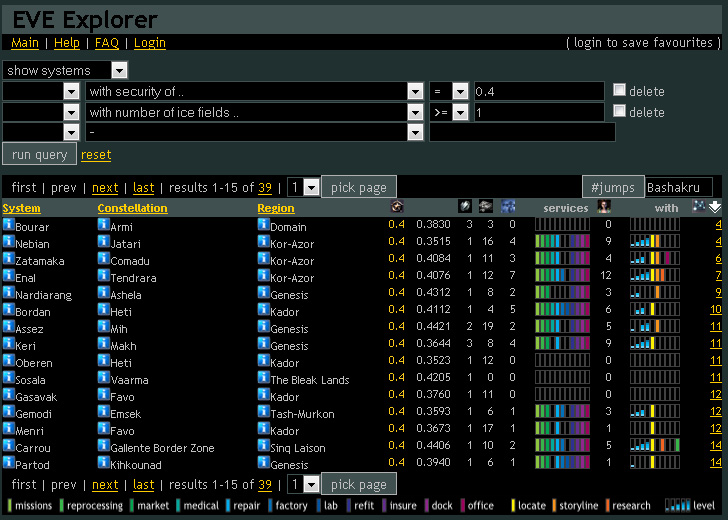Click the run query button
728x520 pixels.
[39, 154]
